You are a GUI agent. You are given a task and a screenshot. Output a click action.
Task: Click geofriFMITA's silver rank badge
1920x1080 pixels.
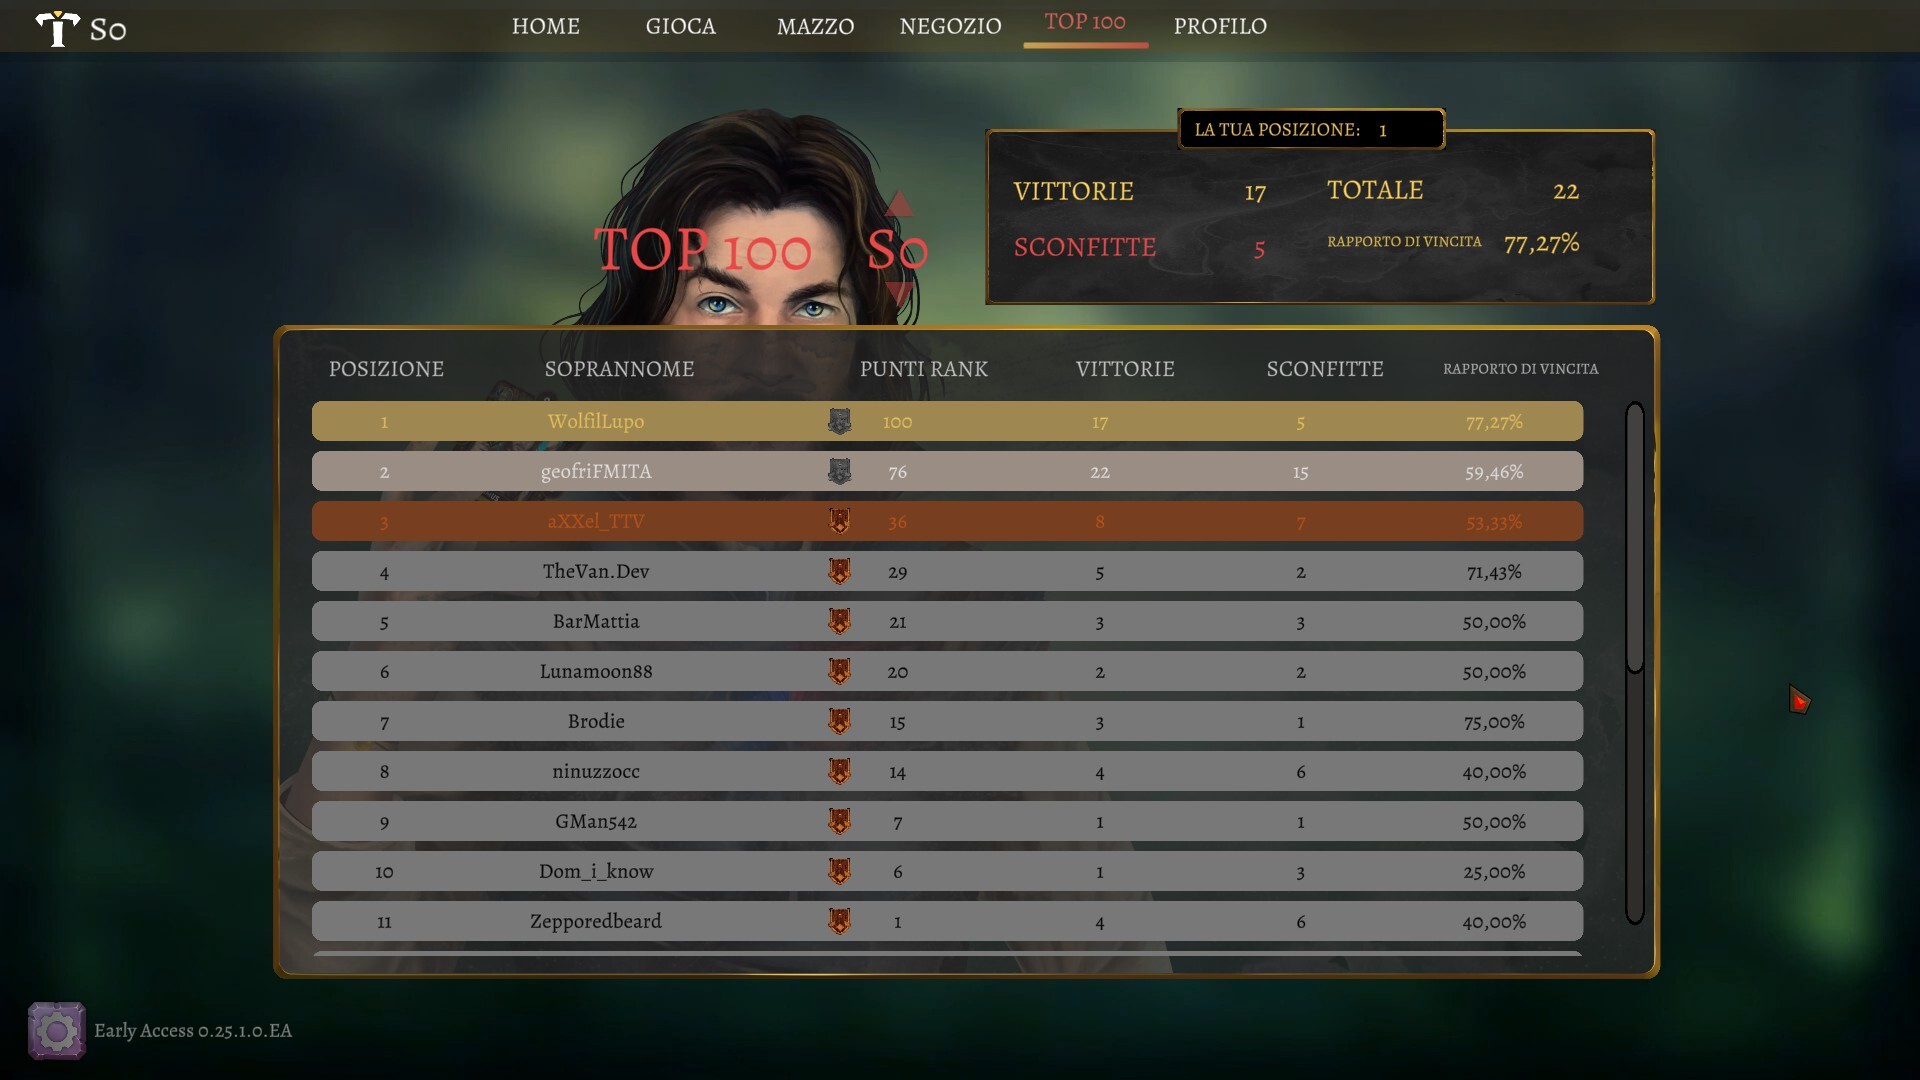(x=839, y=471)
